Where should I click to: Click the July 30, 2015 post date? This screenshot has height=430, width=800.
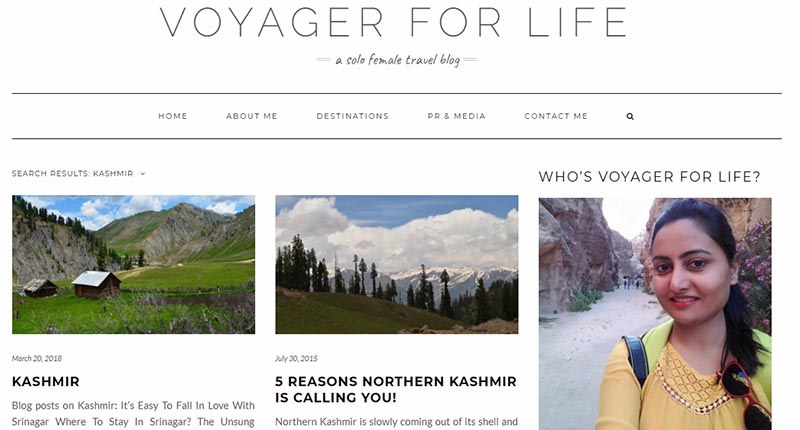coord(296,359)
